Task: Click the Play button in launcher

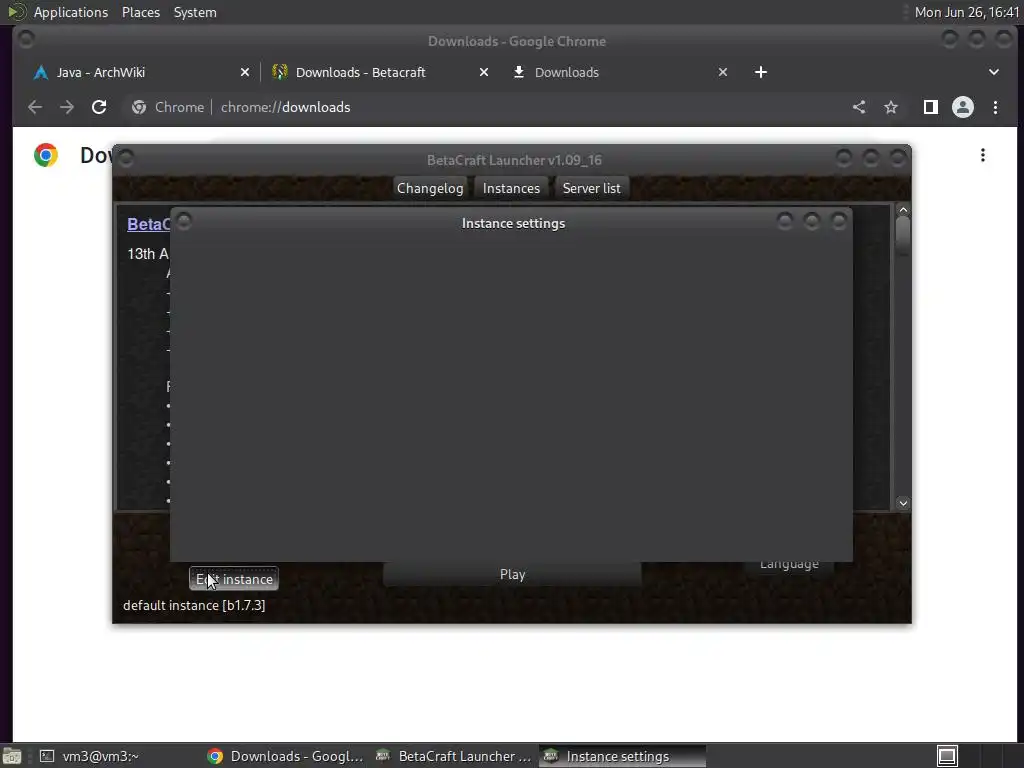Action: pos(513,574)
